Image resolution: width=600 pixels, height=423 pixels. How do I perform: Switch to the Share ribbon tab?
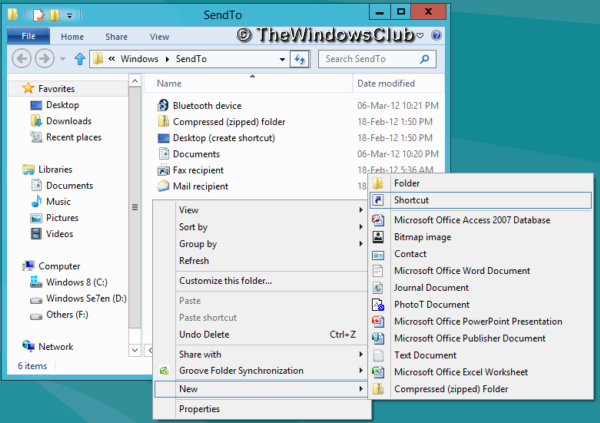coord(116,37)
